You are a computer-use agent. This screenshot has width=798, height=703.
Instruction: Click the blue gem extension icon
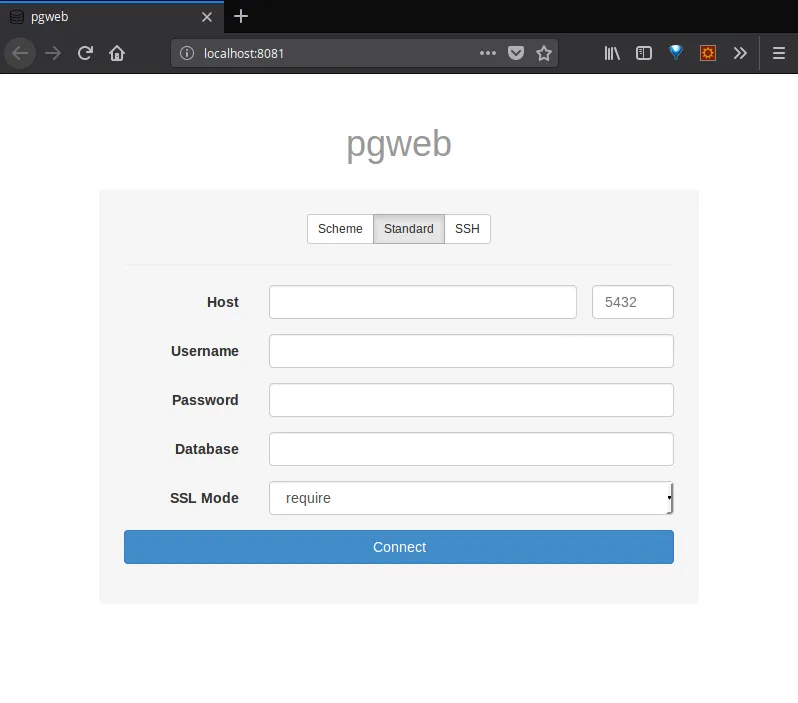point(676,52)
